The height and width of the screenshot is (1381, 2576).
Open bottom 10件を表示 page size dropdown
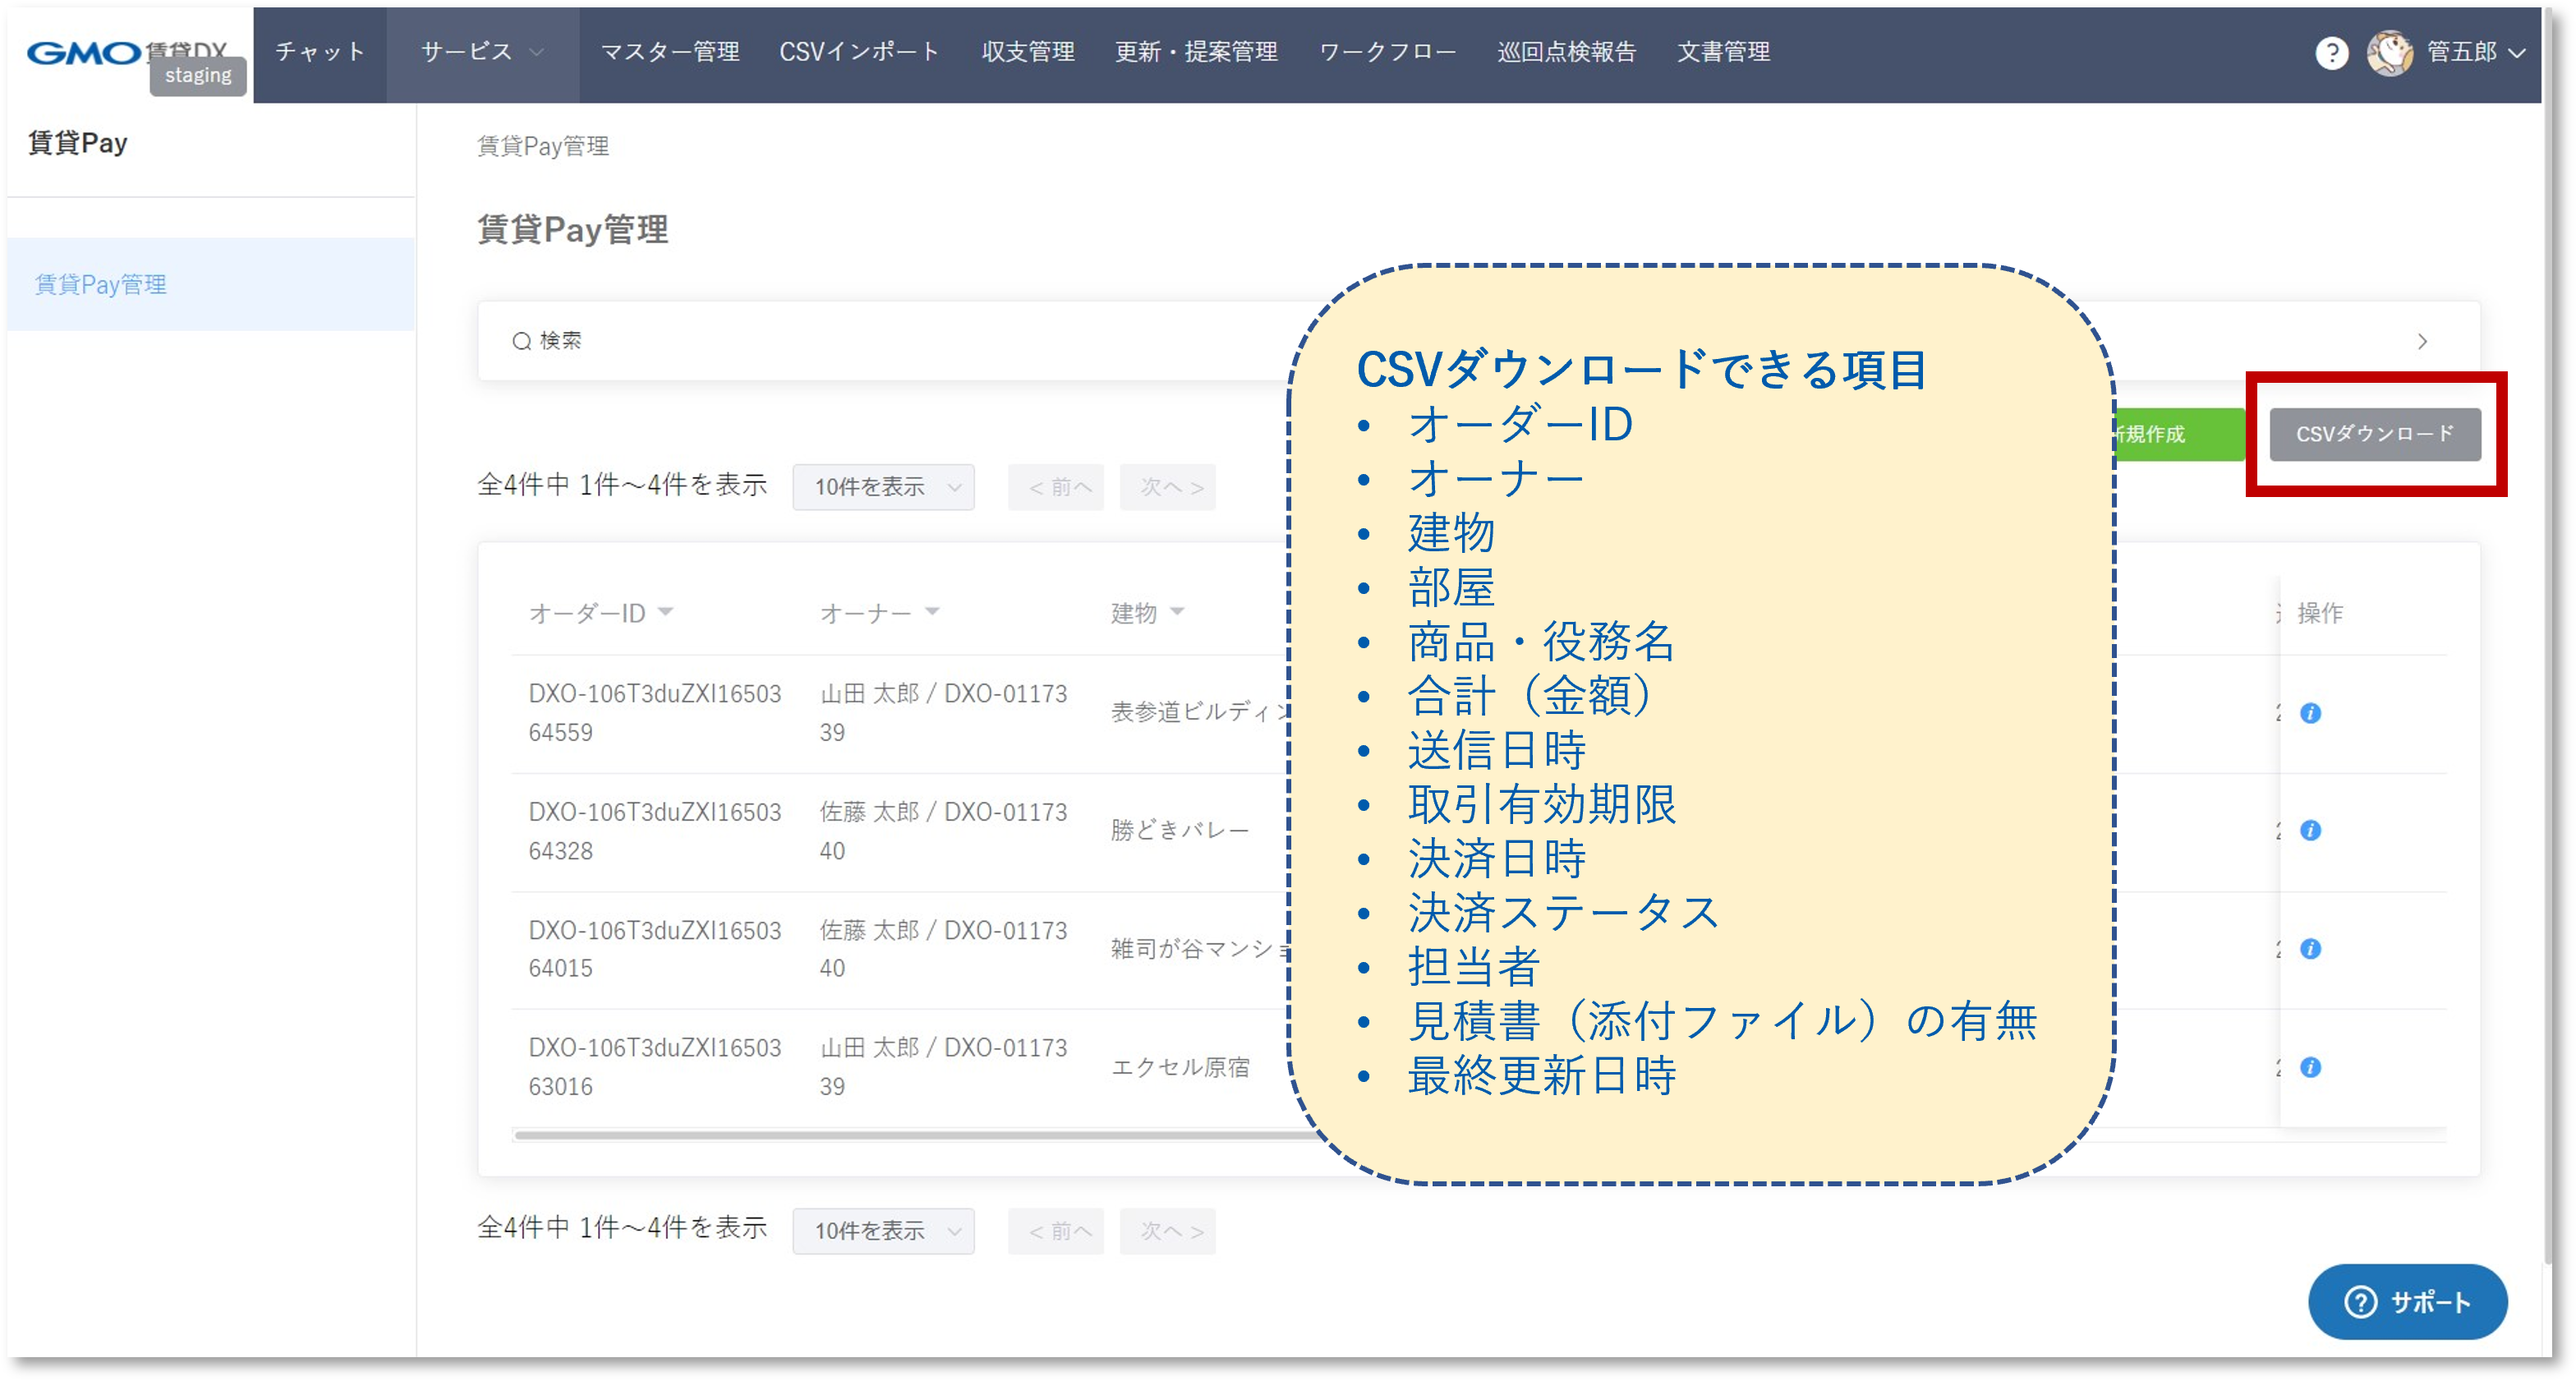click(883, 1231)
